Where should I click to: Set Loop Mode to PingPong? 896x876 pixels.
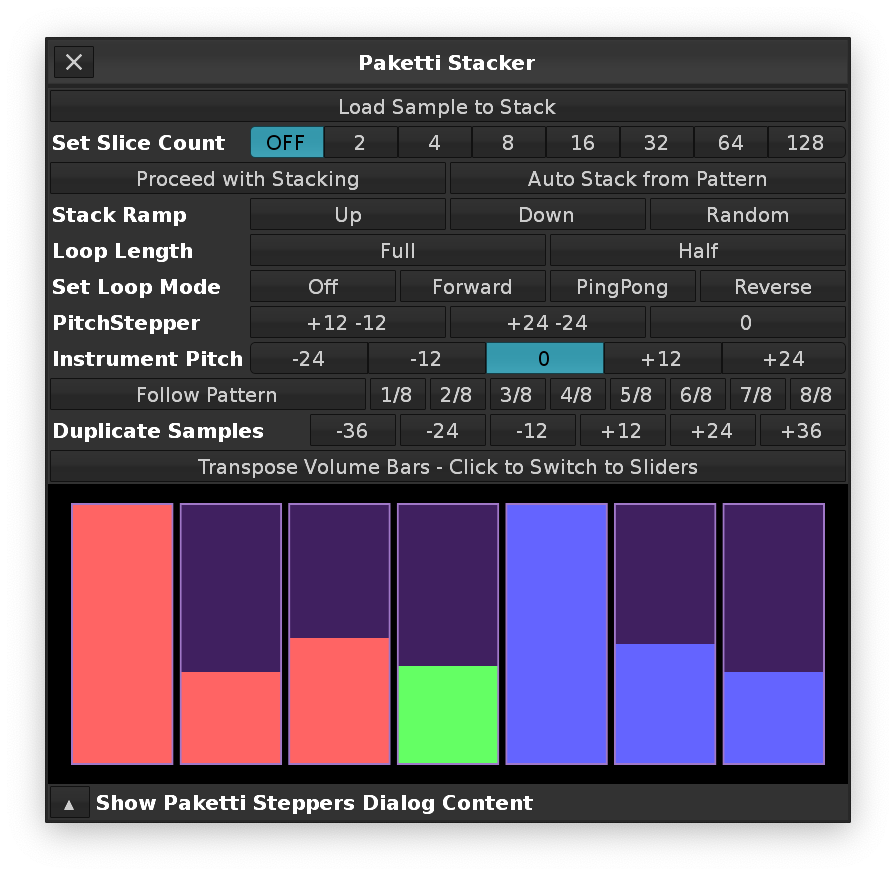tap(622, 287)
